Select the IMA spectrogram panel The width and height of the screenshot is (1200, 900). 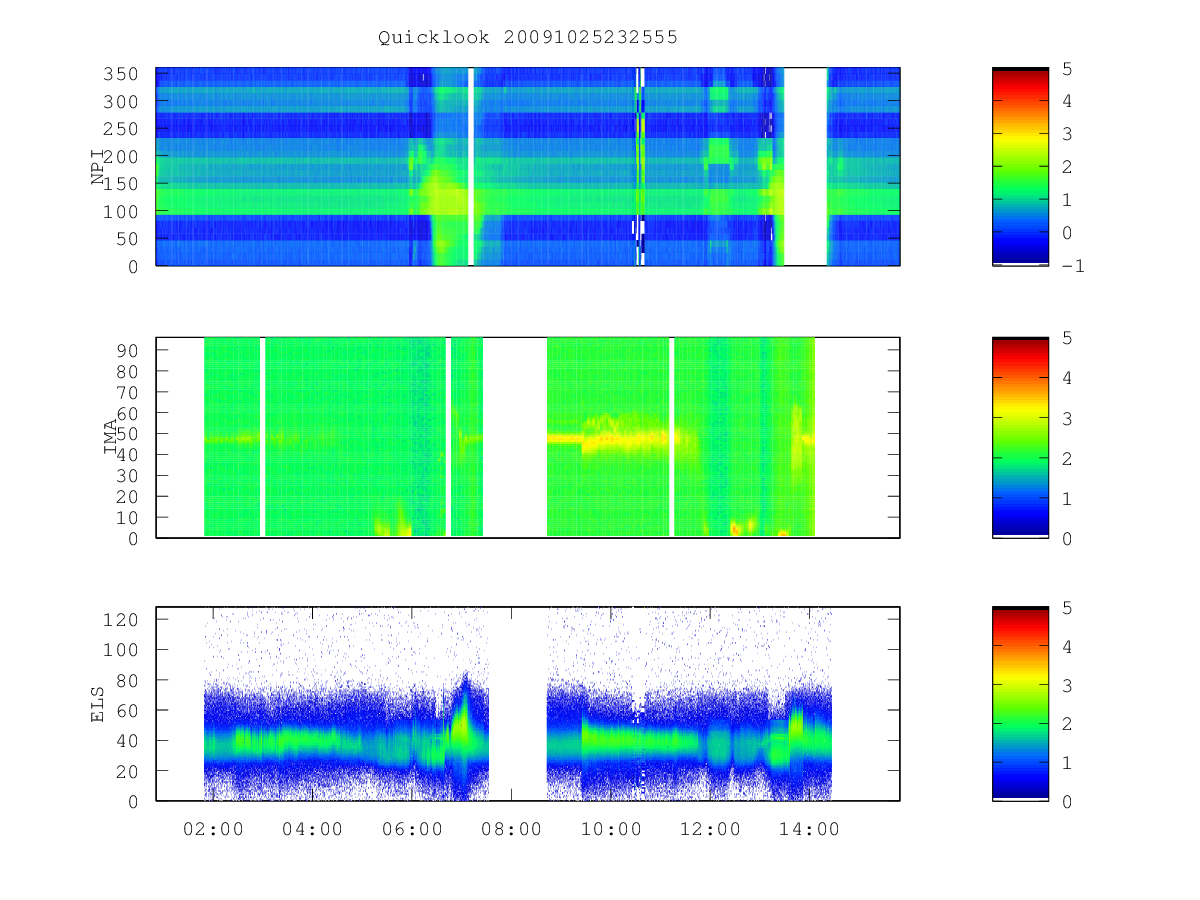coord(528,437)
